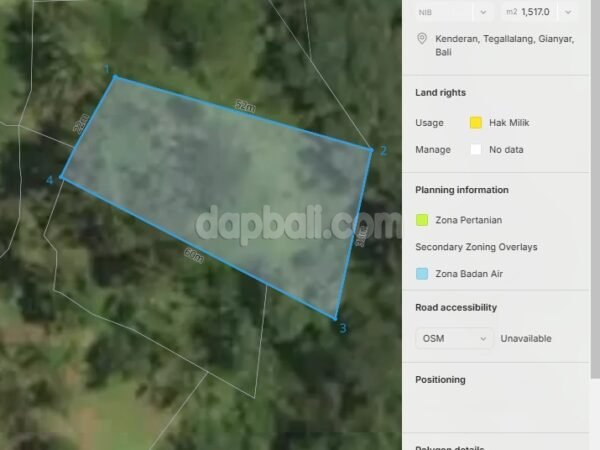The width and height of the screenshot is (600, 450).
Task: Select polygon vertex 1 on the map
Action: 114,77
